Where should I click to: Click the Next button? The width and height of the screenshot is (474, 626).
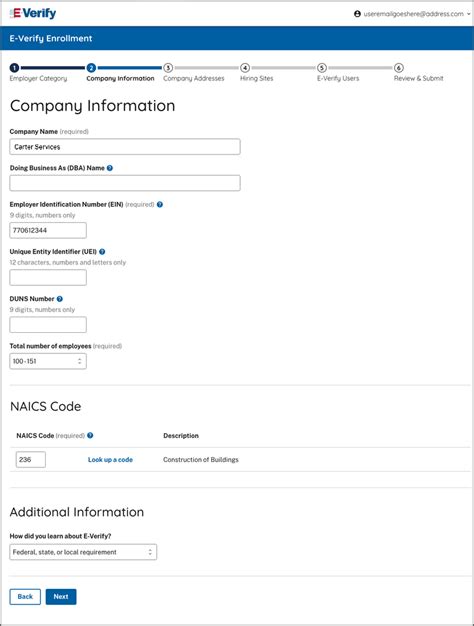[x=61, y=596]
